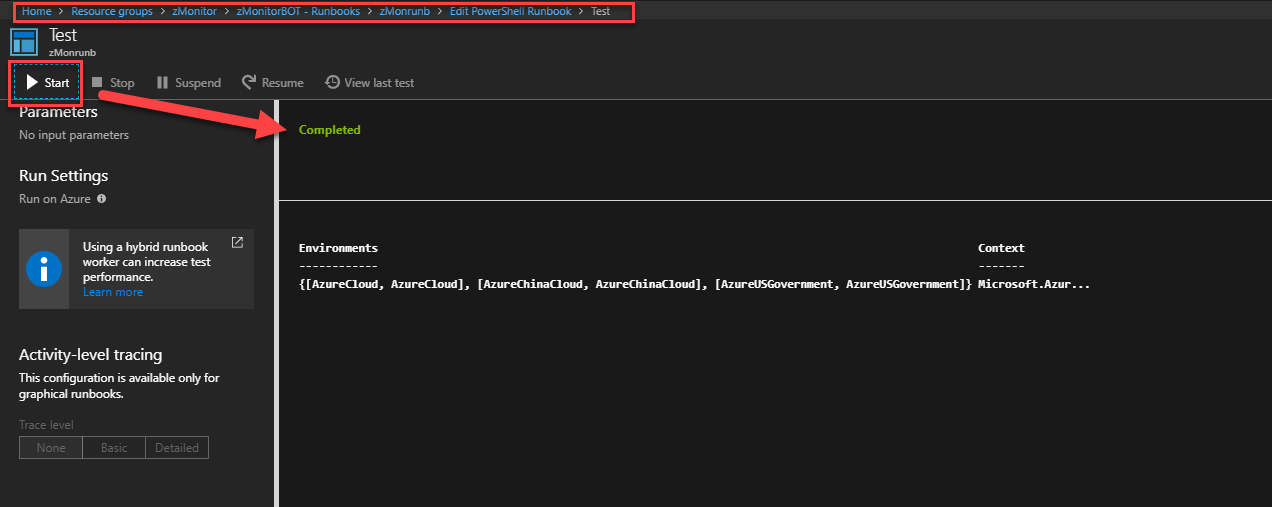The width and height of the screenshot is (1272, 507).
Task: Click the Completed status text
Action: click(x=329, y=130)
